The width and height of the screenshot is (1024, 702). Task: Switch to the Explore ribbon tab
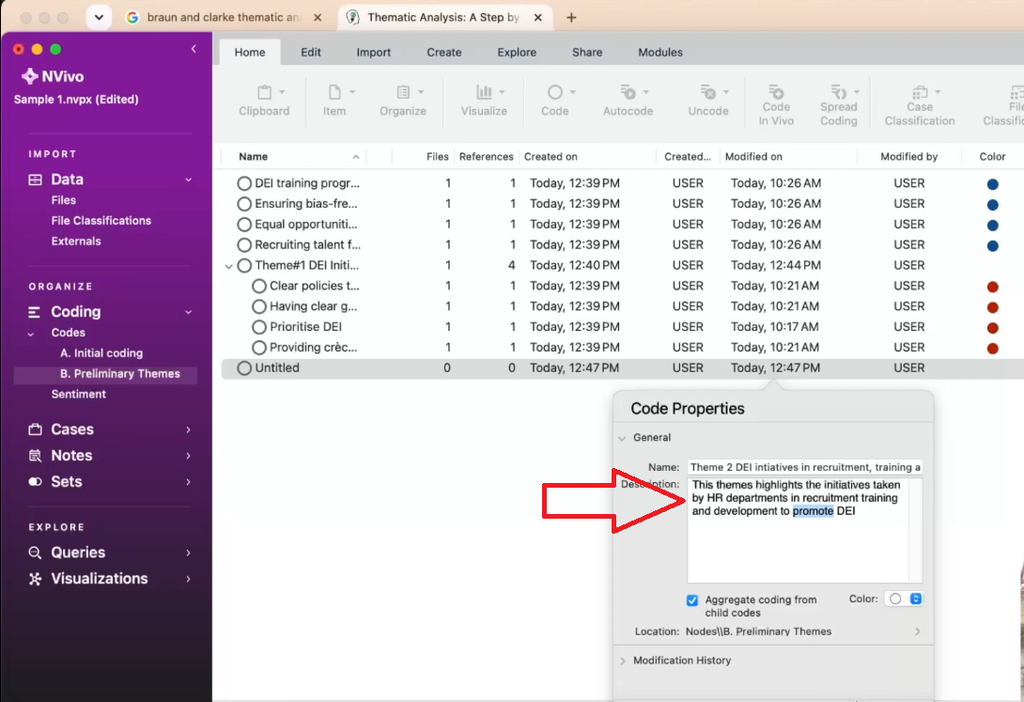tap(517, 52)
